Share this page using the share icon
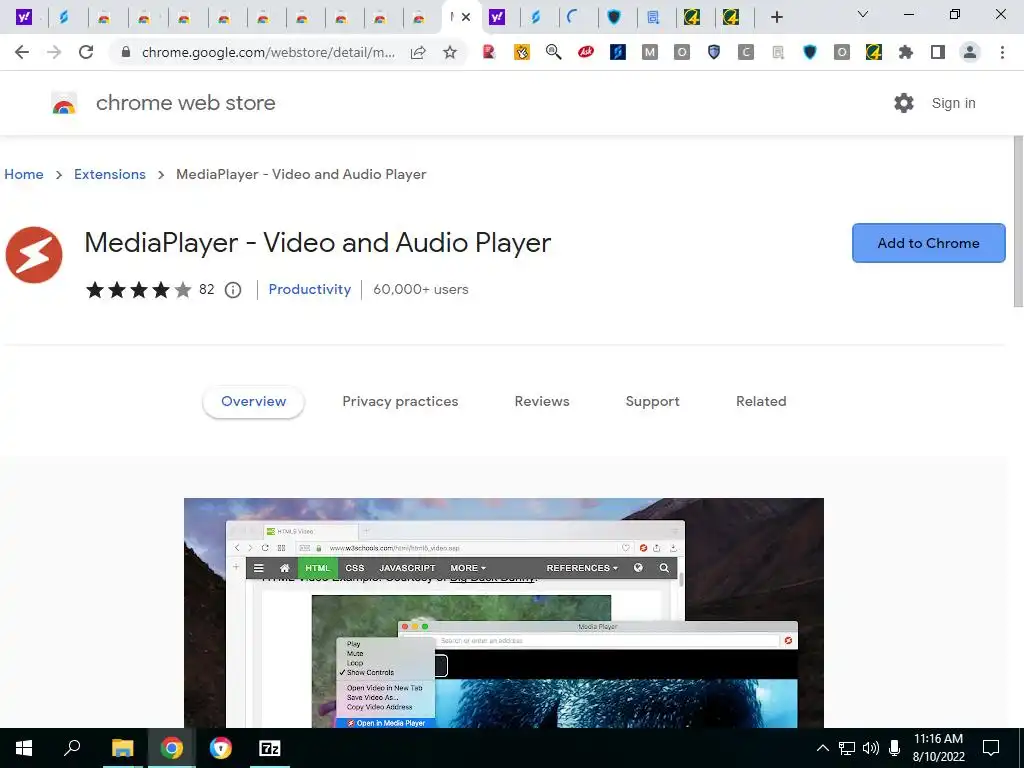This screenshot has height=768, width=1024. (418, 52)
